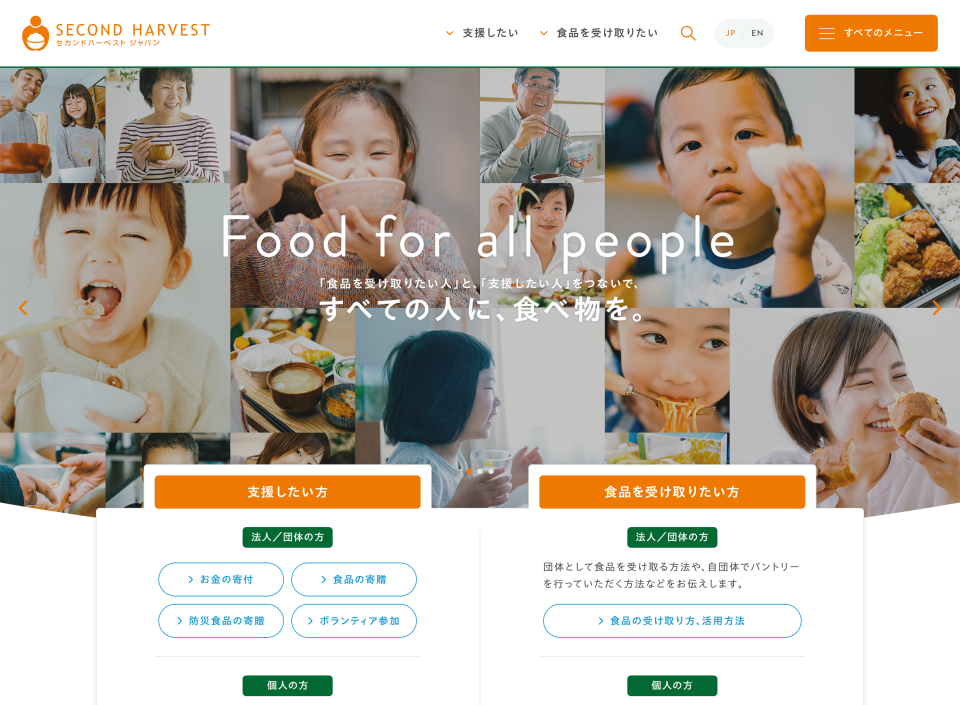The image size is (960, 705).
Task: Open 食品の受け取り方、活用方法 button
Action: 672,621
